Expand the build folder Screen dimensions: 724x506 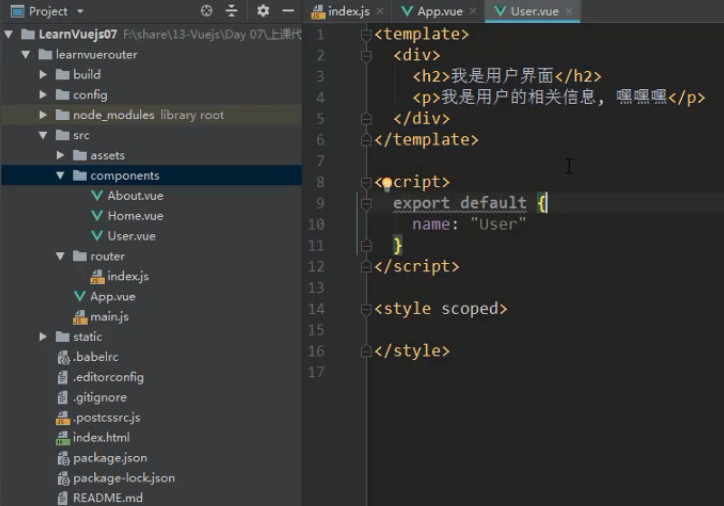(x=43, y=74)
